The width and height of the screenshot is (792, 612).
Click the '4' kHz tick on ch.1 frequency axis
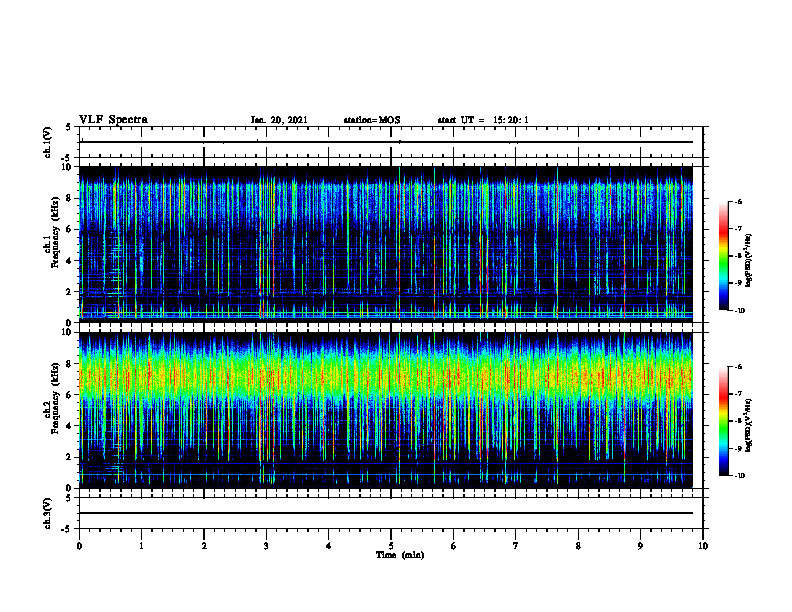click(69, 261)
